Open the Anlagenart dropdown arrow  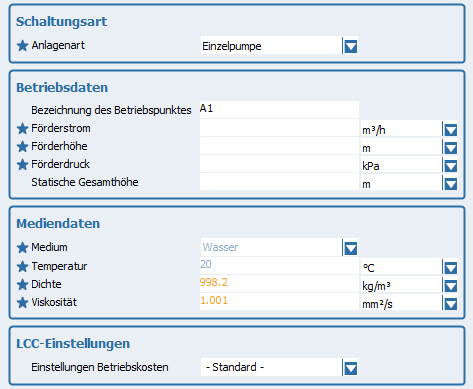(x=350, y=46)
